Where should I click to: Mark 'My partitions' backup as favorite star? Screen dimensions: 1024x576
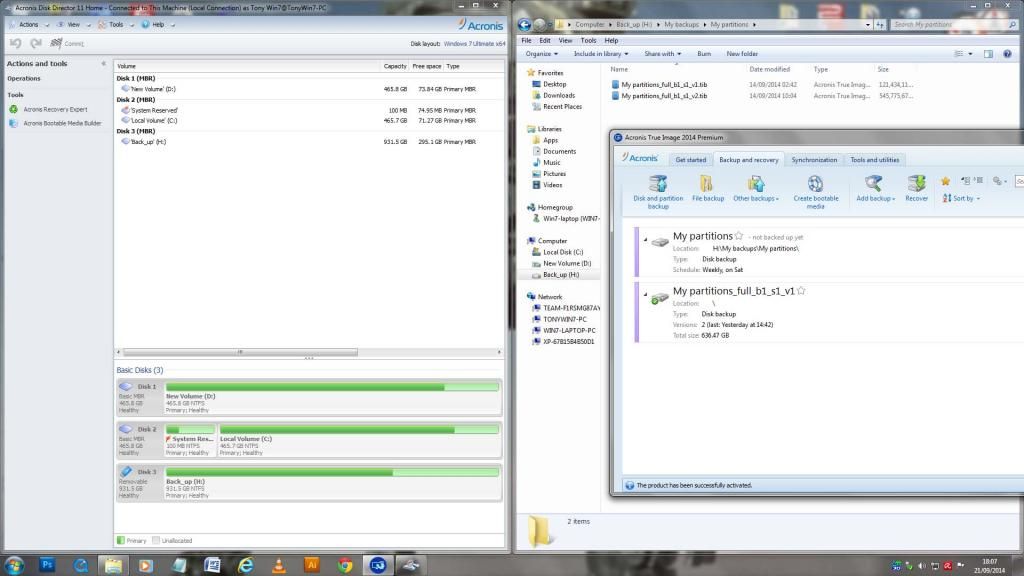[739, 236]
